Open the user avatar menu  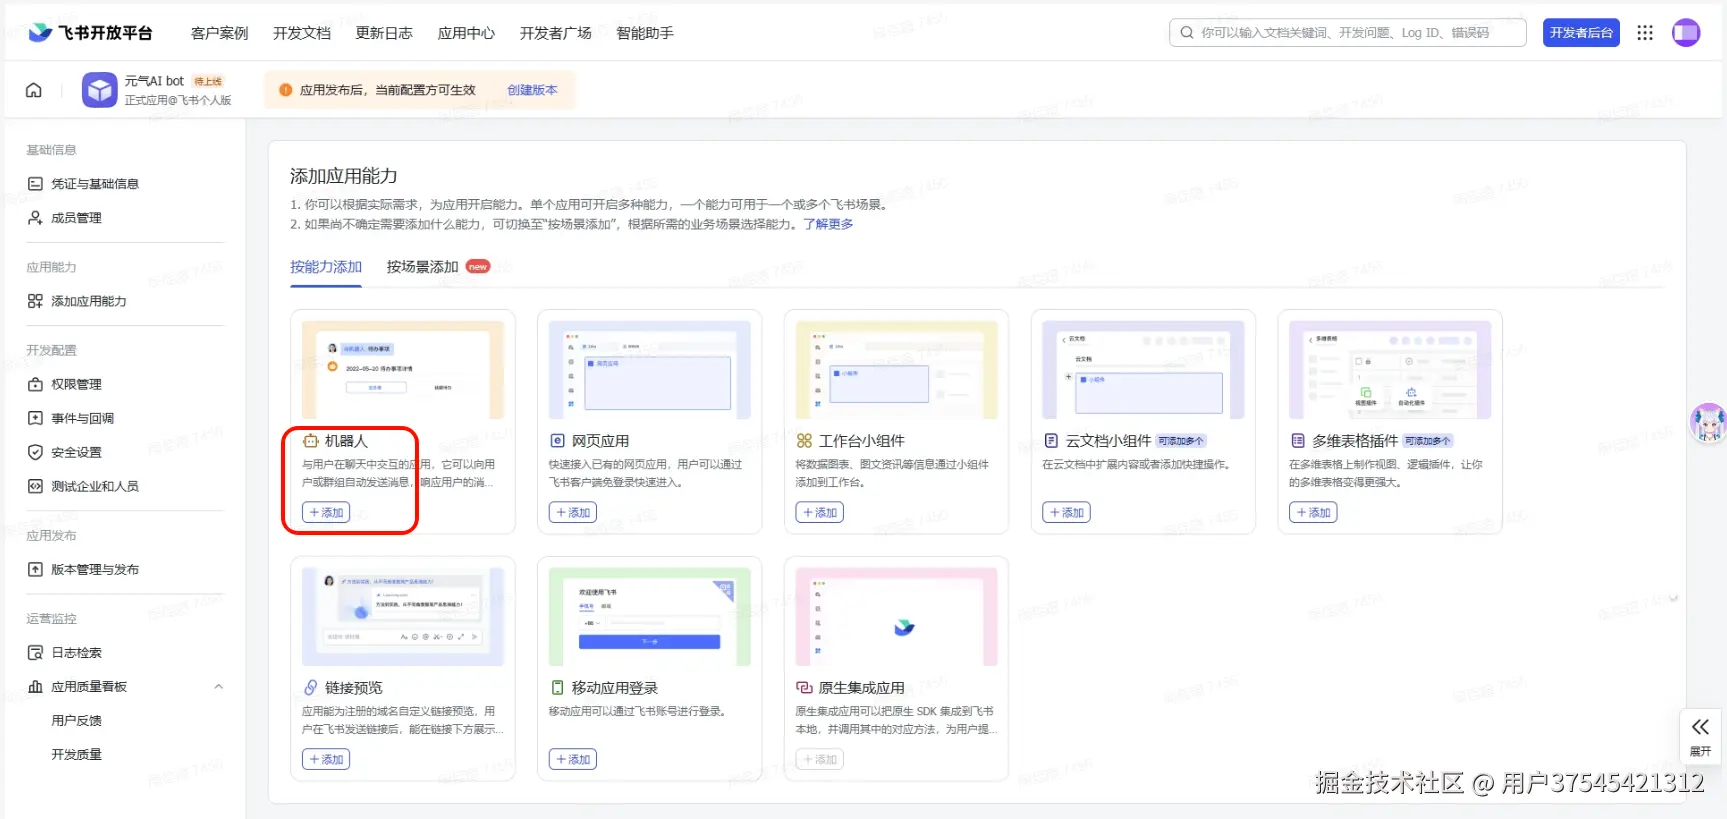point(1686,33)
